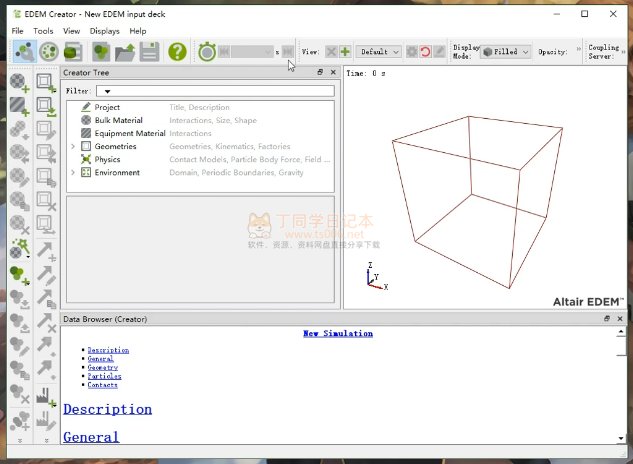Viewport: 633px width, 464px height.
Task: Switch to the Simulator mode icon
Action: [x=48, y=51]
